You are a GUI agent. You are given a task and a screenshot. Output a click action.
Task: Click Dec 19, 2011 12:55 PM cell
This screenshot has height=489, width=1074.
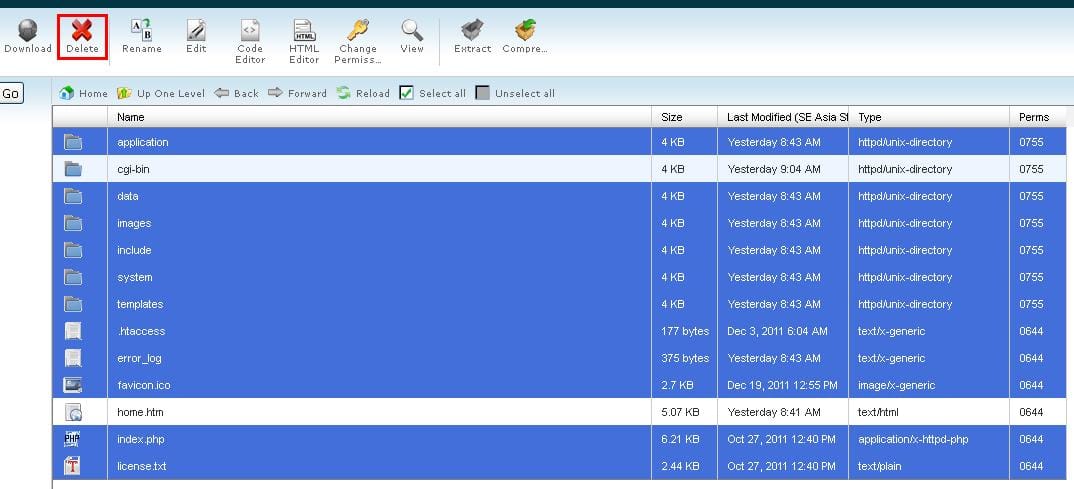pos(782,385)
